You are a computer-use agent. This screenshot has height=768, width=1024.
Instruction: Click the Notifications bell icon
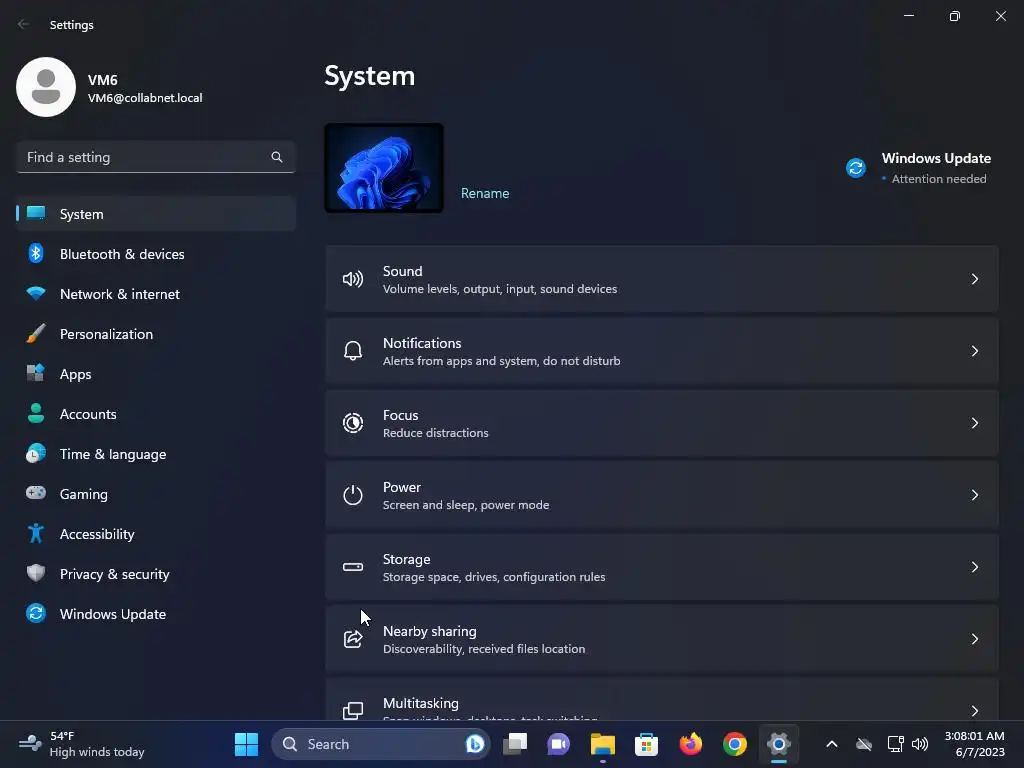(x=353, y=351)
